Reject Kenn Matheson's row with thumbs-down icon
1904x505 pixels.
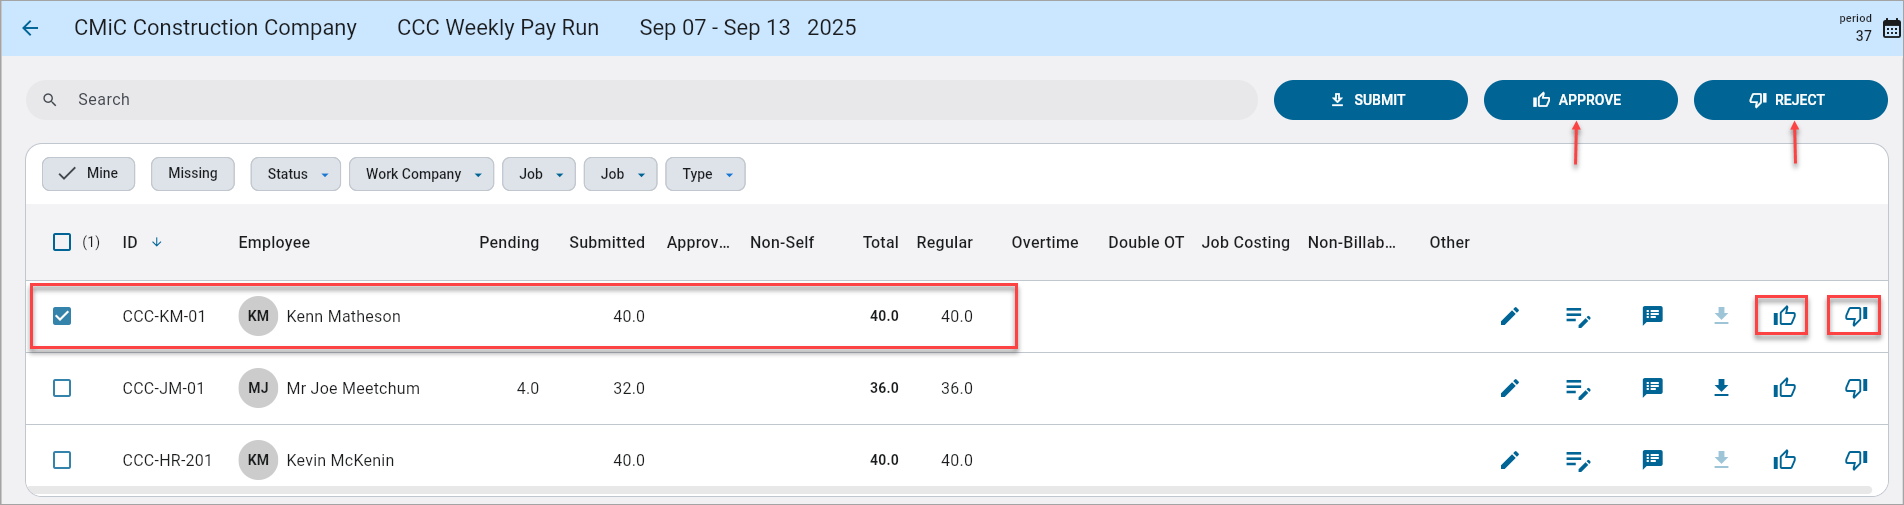click(1855, 317)
